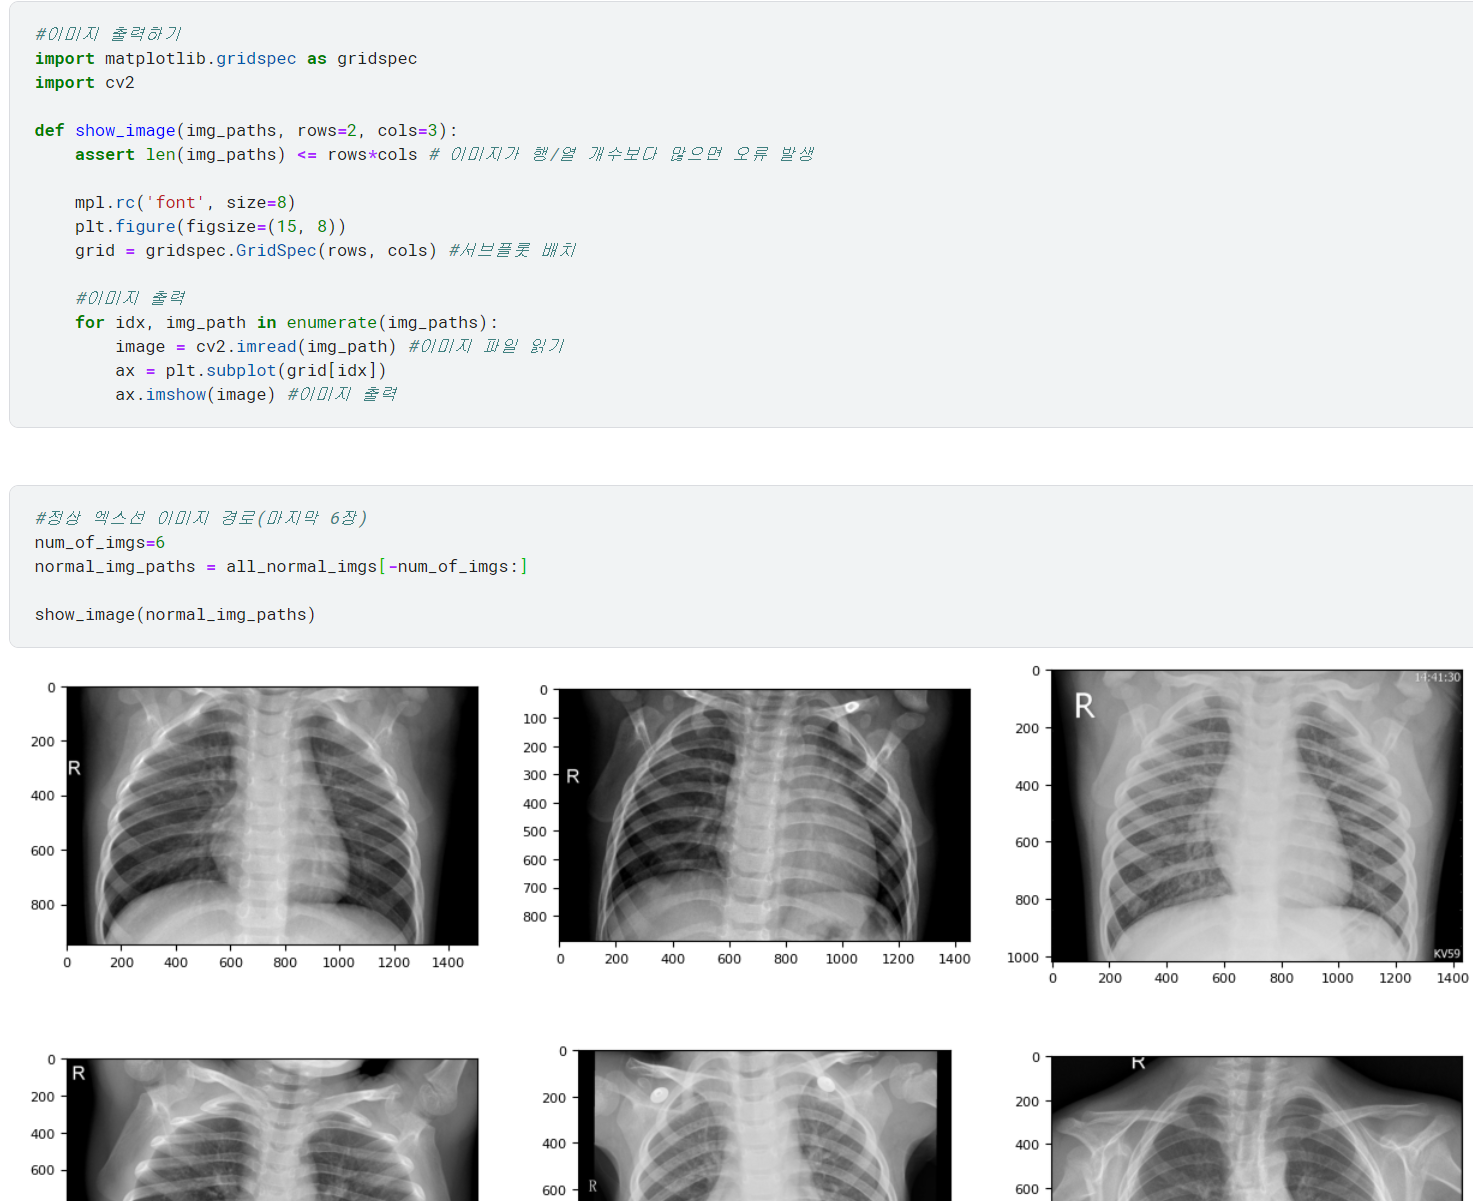Click the '#정상 엑스선 이미지 경로(마지막 6장)' comment

coord(201,518)
